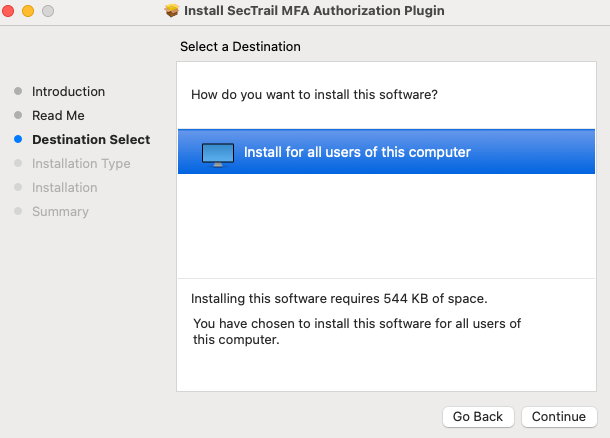The width and height of the screenshot is (610, 438).
Task: Click the Go Back button
Action: pyautogui.click(x=478, y=417)
